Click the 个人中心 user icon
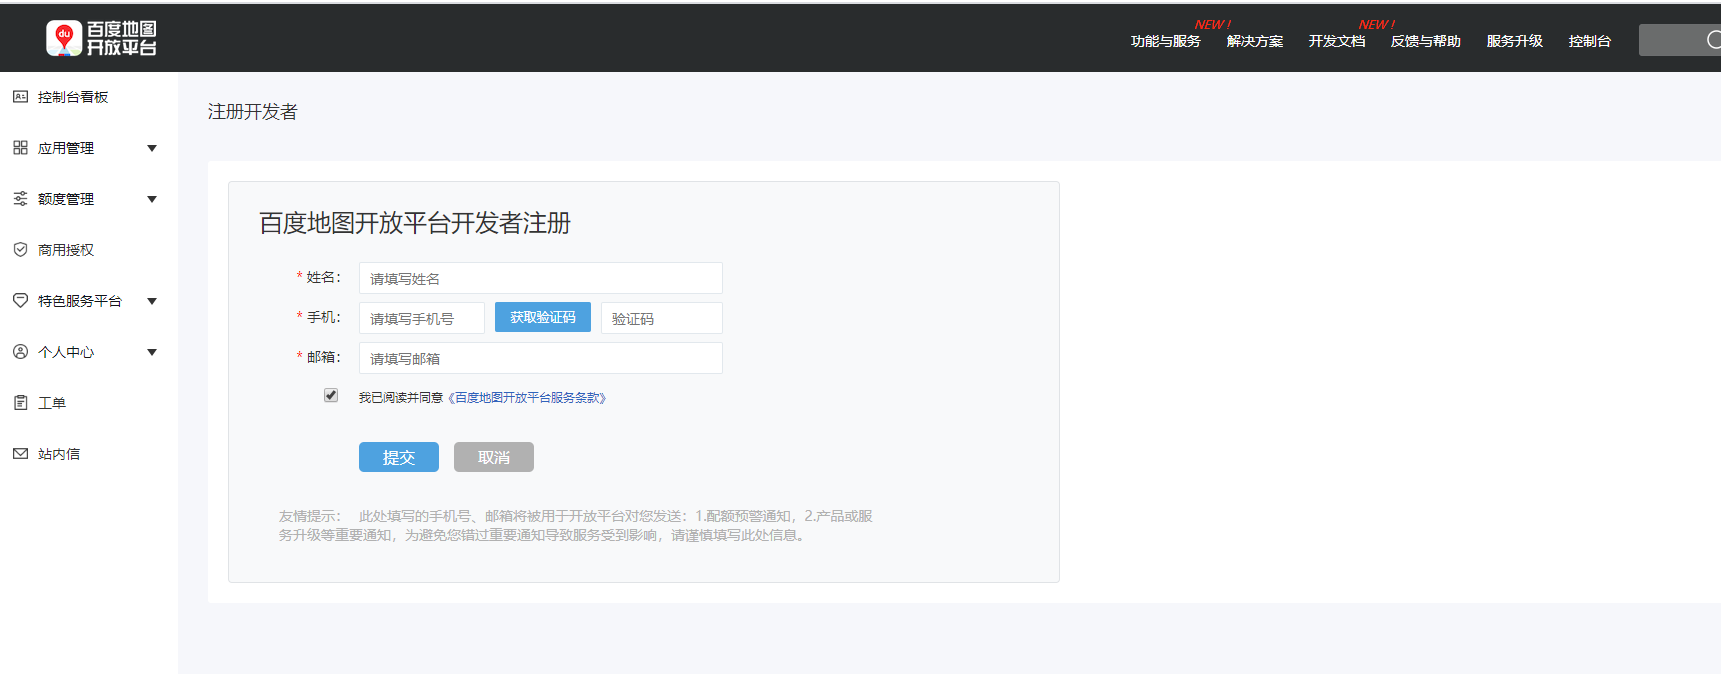 click(x=20, y=352)
